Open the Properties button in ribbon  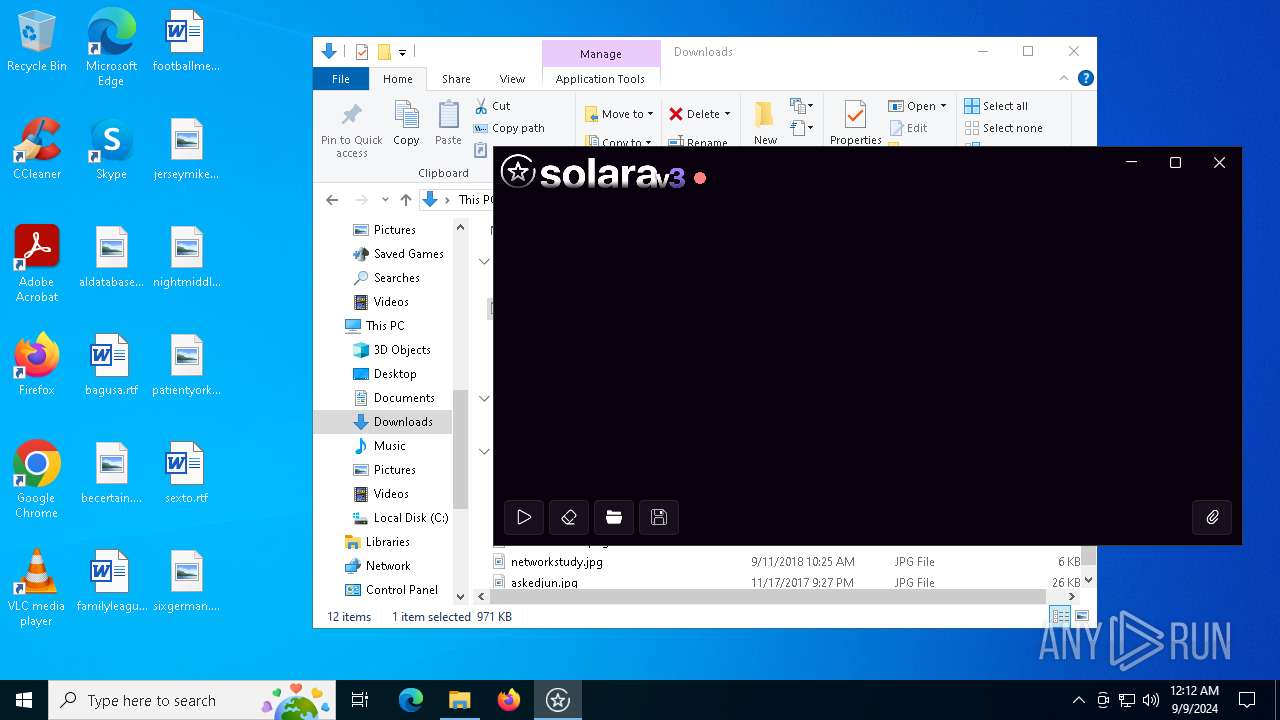click(855, 124)
